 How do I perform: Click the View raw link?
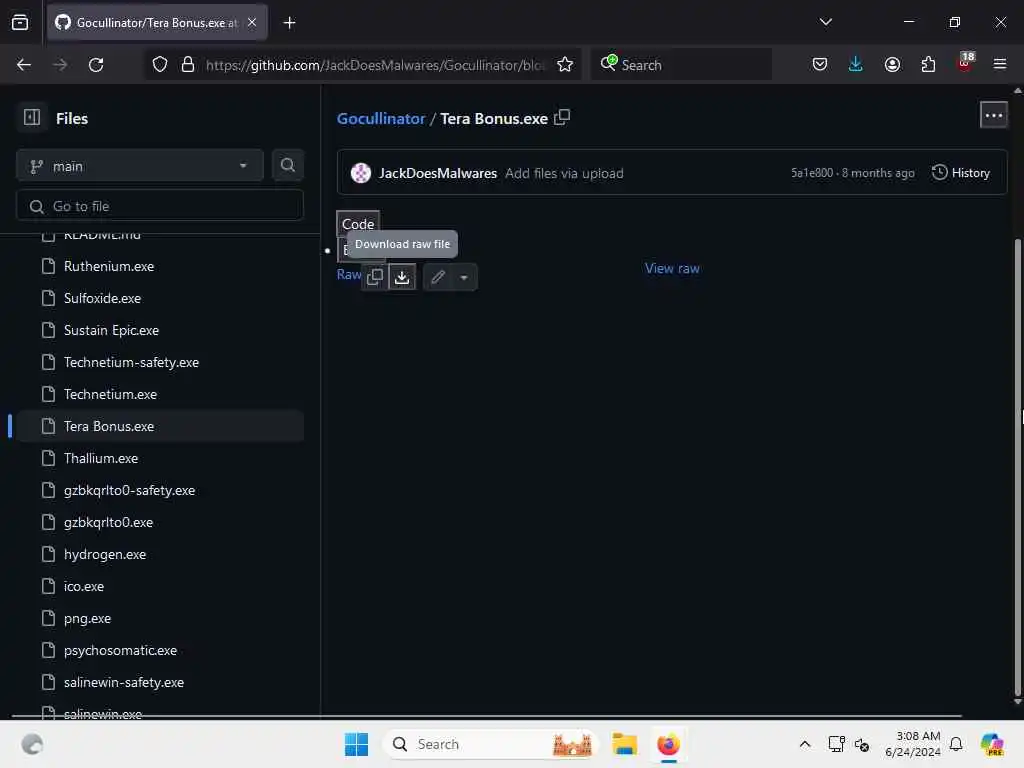(x=672, y=268)
